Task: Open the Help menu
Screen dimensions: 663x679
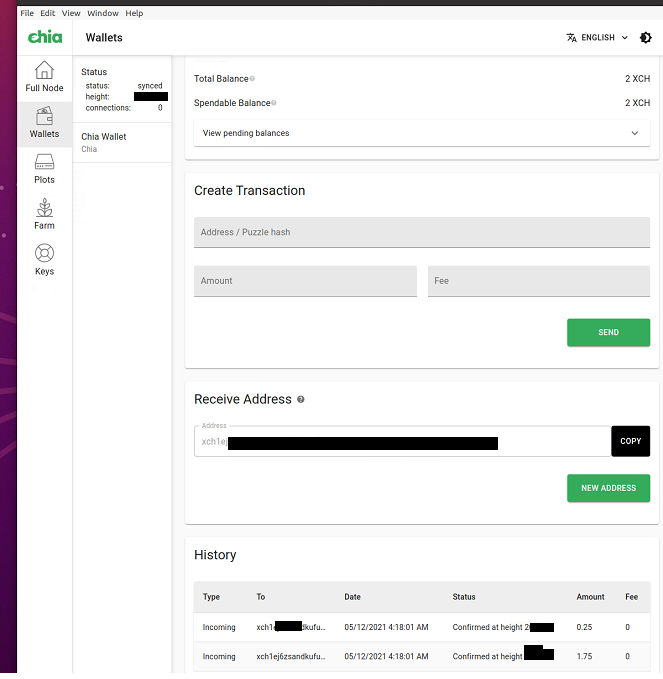Action: (x=134, y=13)
